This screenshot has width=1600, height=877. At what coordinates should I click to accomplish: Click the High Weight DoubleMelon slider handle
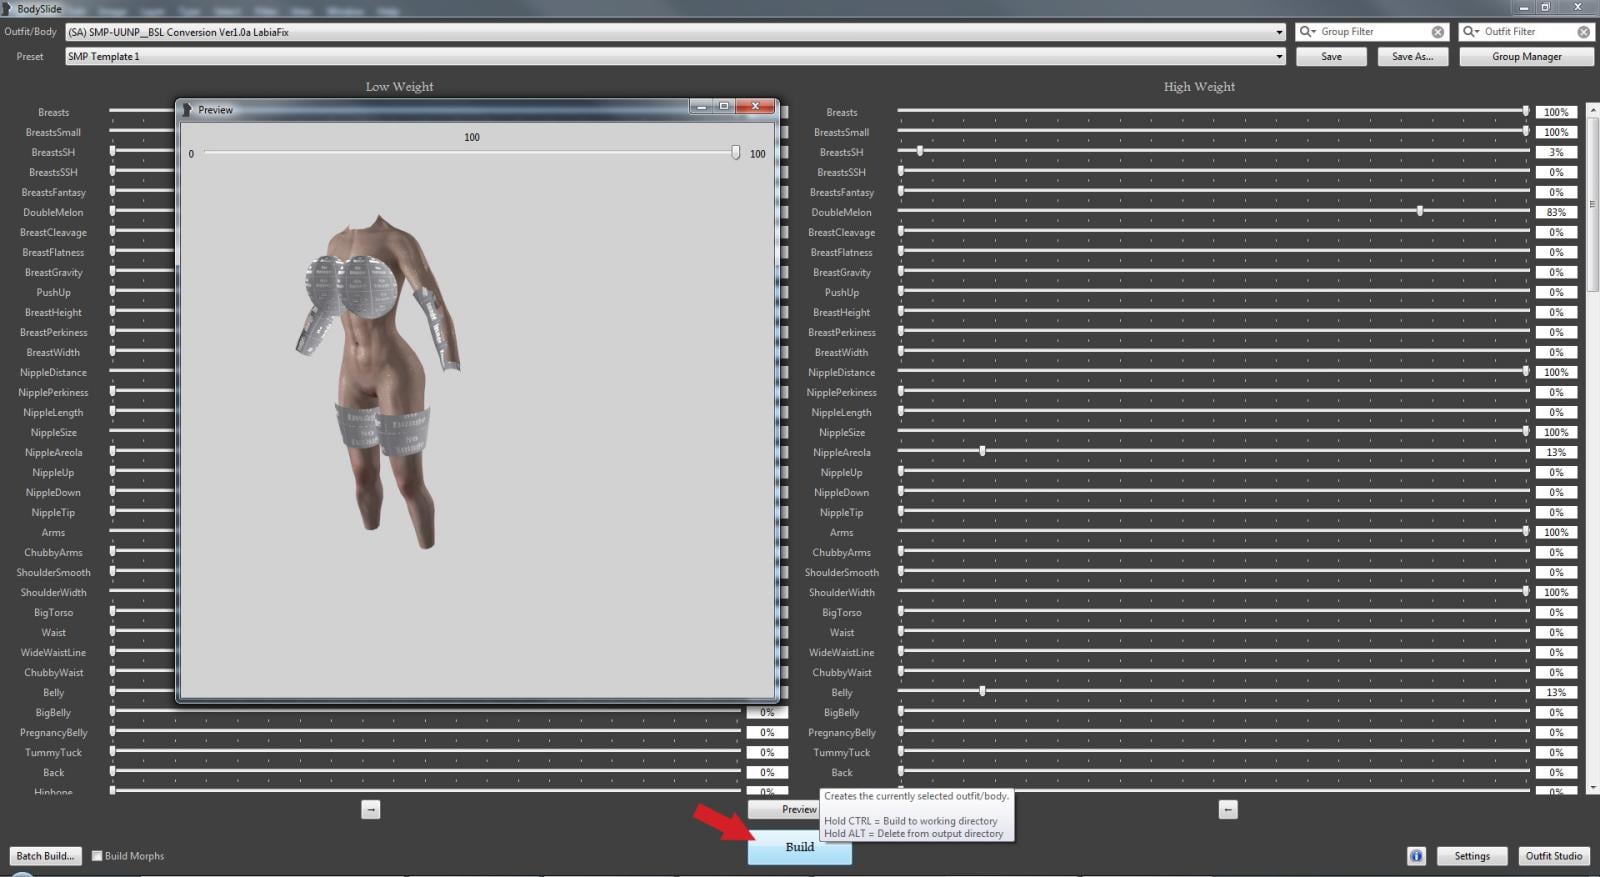[x=1420, y=211]
